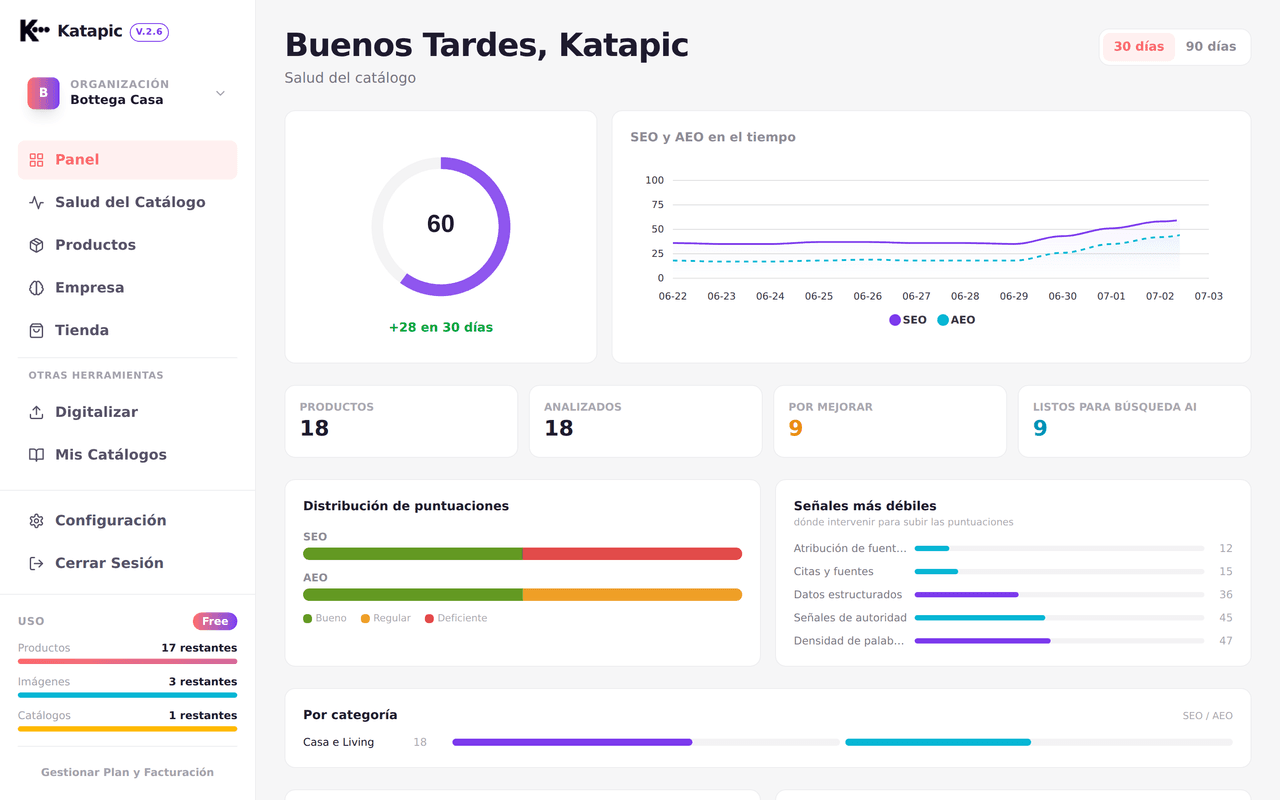Click the Configuración gear icon

(x=37, y=521)
